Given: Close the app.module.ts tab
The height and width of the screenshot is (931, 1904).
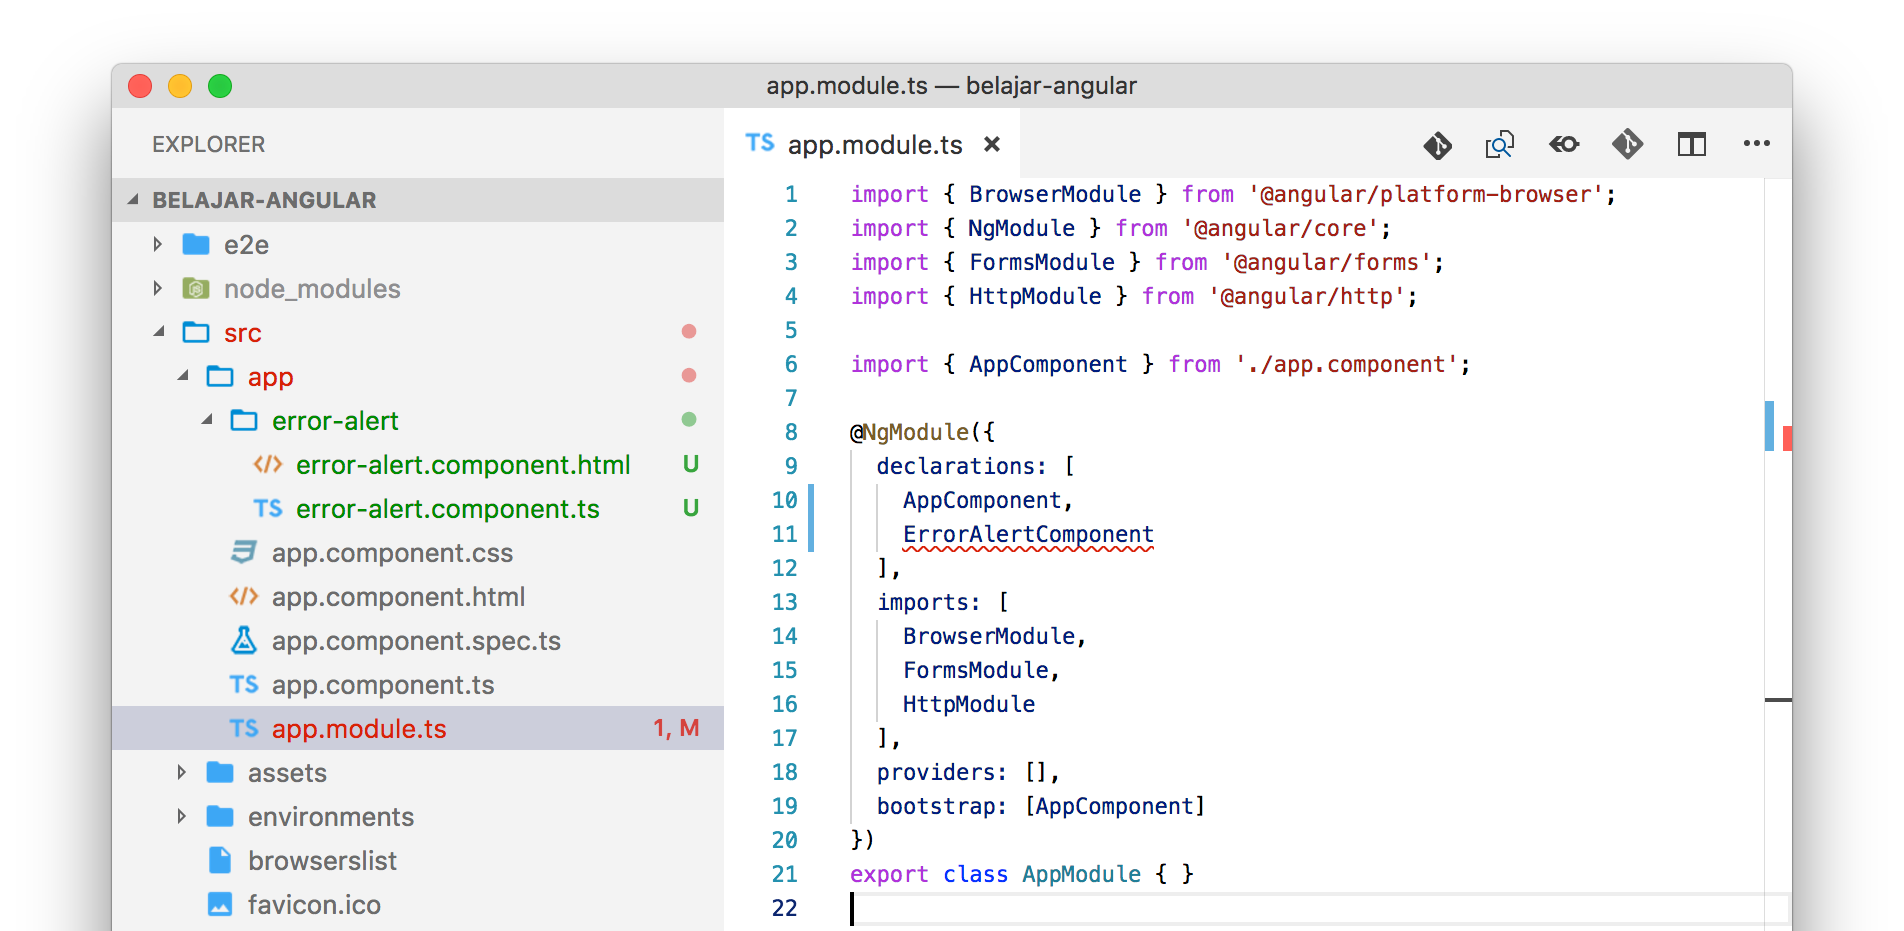Looking at the screenshot, I should click(991, 144).
